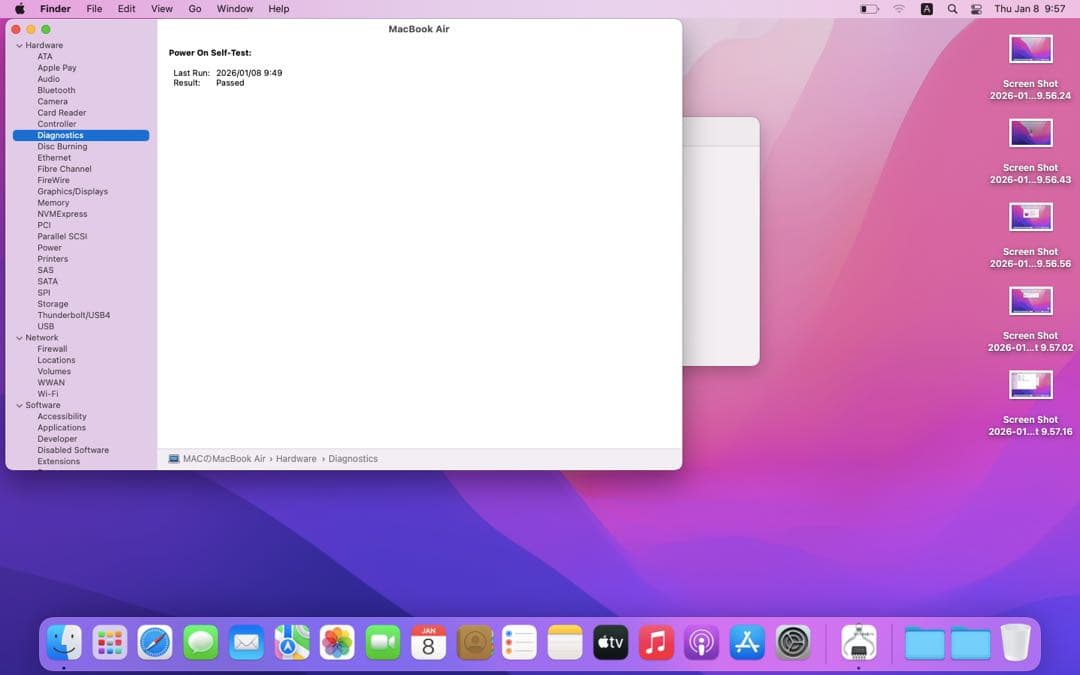Collapse the Software section
Screen dimensions: 1080x675
(x=20, y=405)
